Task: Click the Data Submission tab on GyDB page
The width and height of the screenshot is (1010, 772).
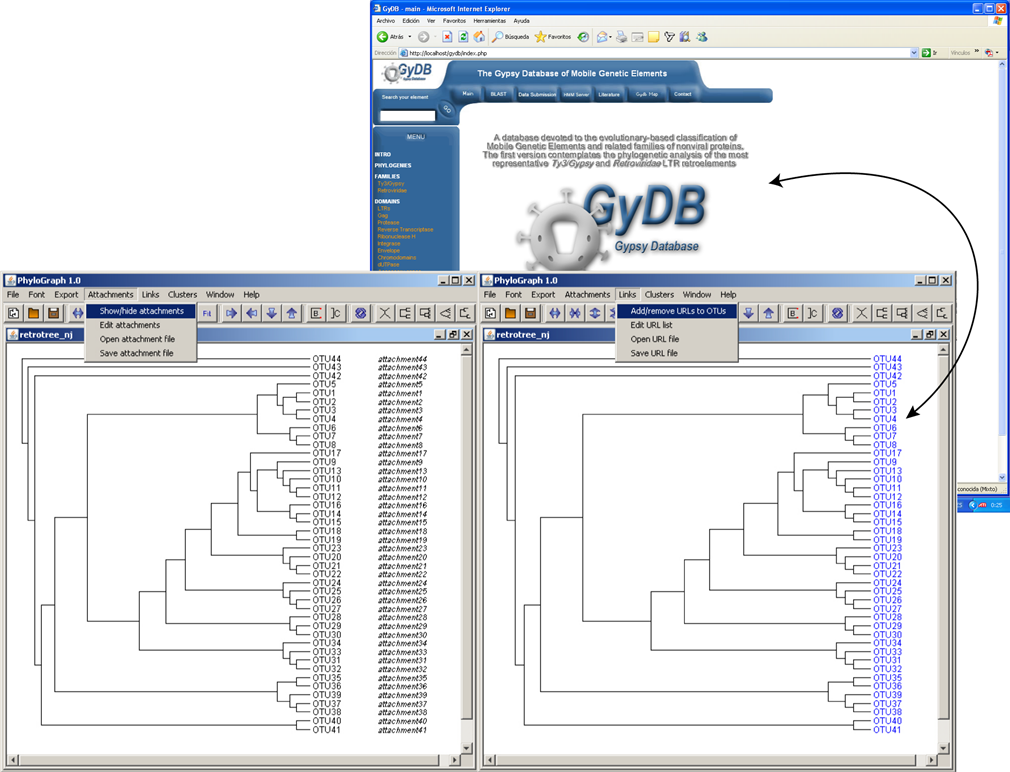Action: 537,95
